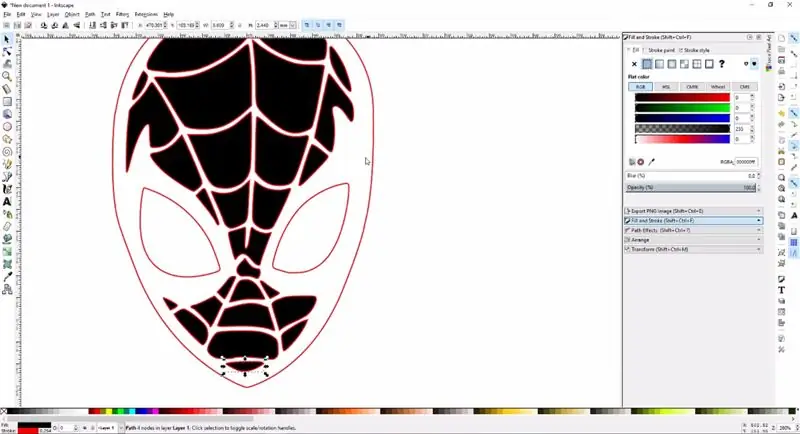Image resolution: width=800 pixels, height=434 pixels.
Task: Switch to the Stroke style tab
Action: [x=694, y=50]
